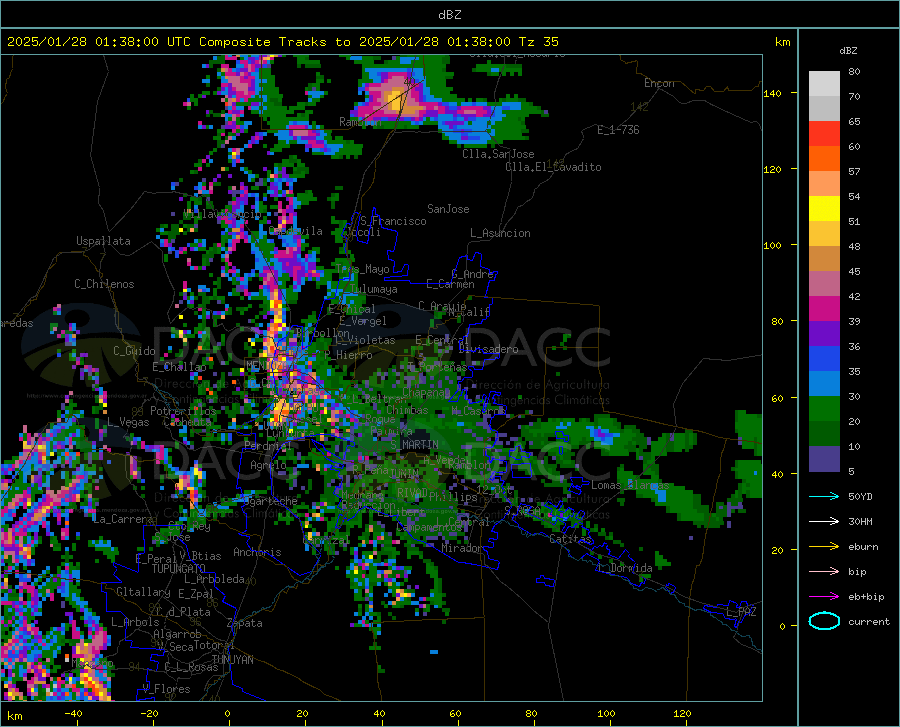Click the yellow eburn arrow in legend

pos(824,546)
